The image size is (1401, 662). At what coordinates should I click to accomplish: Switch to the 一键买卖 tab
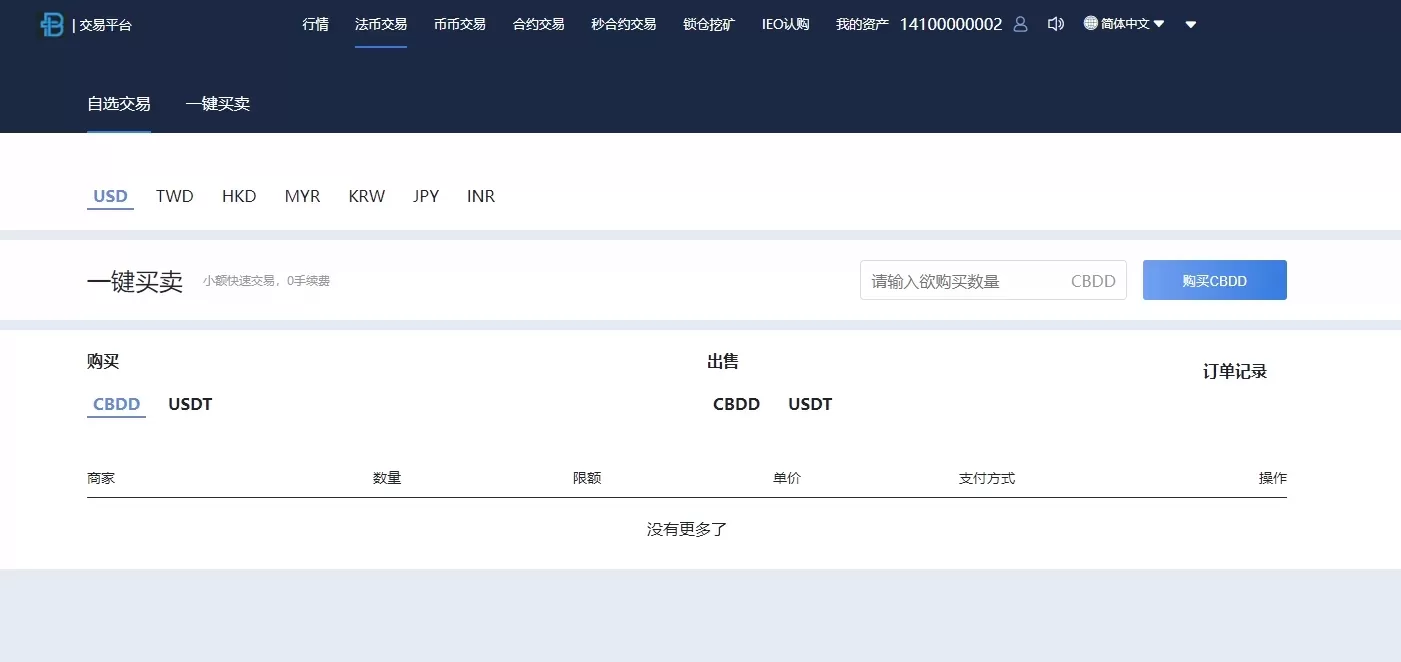click(217, 104)
